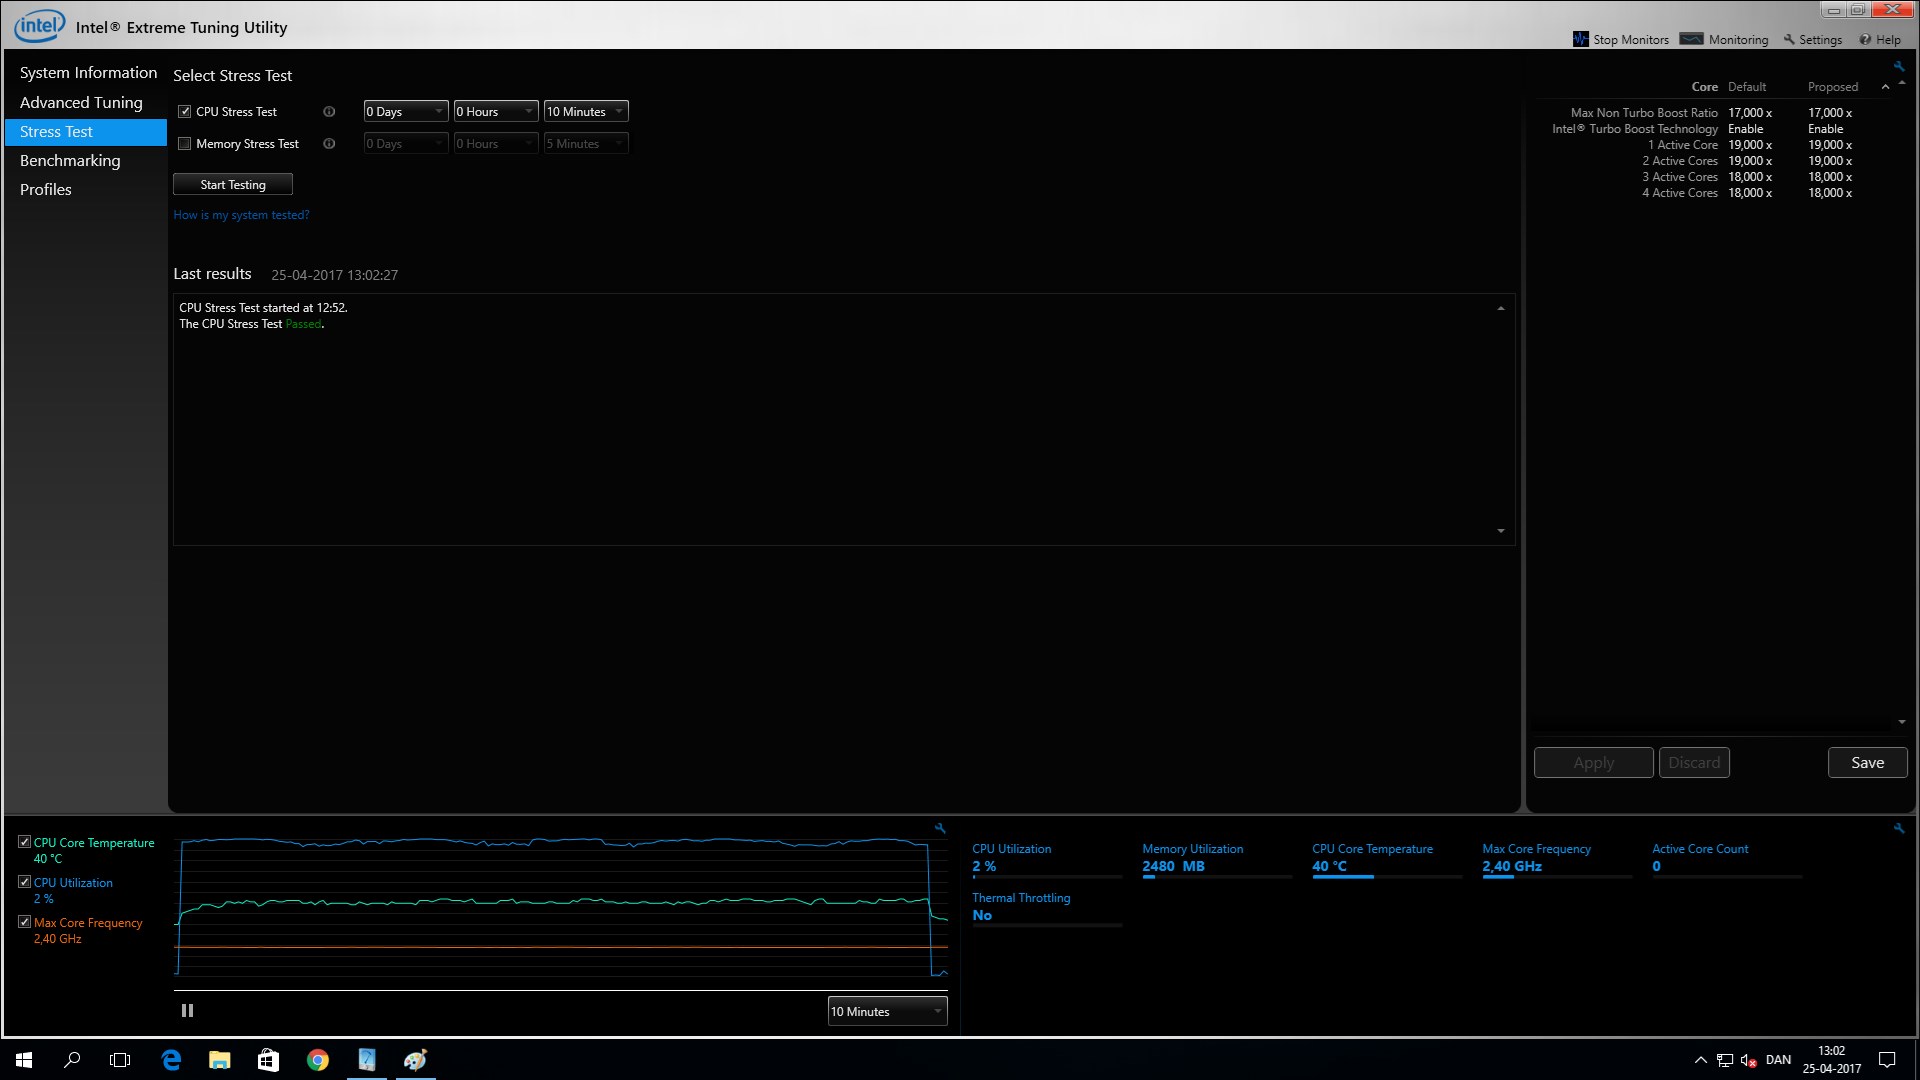Uncheck the CPU Stress Test checkbox

point(185,112)
